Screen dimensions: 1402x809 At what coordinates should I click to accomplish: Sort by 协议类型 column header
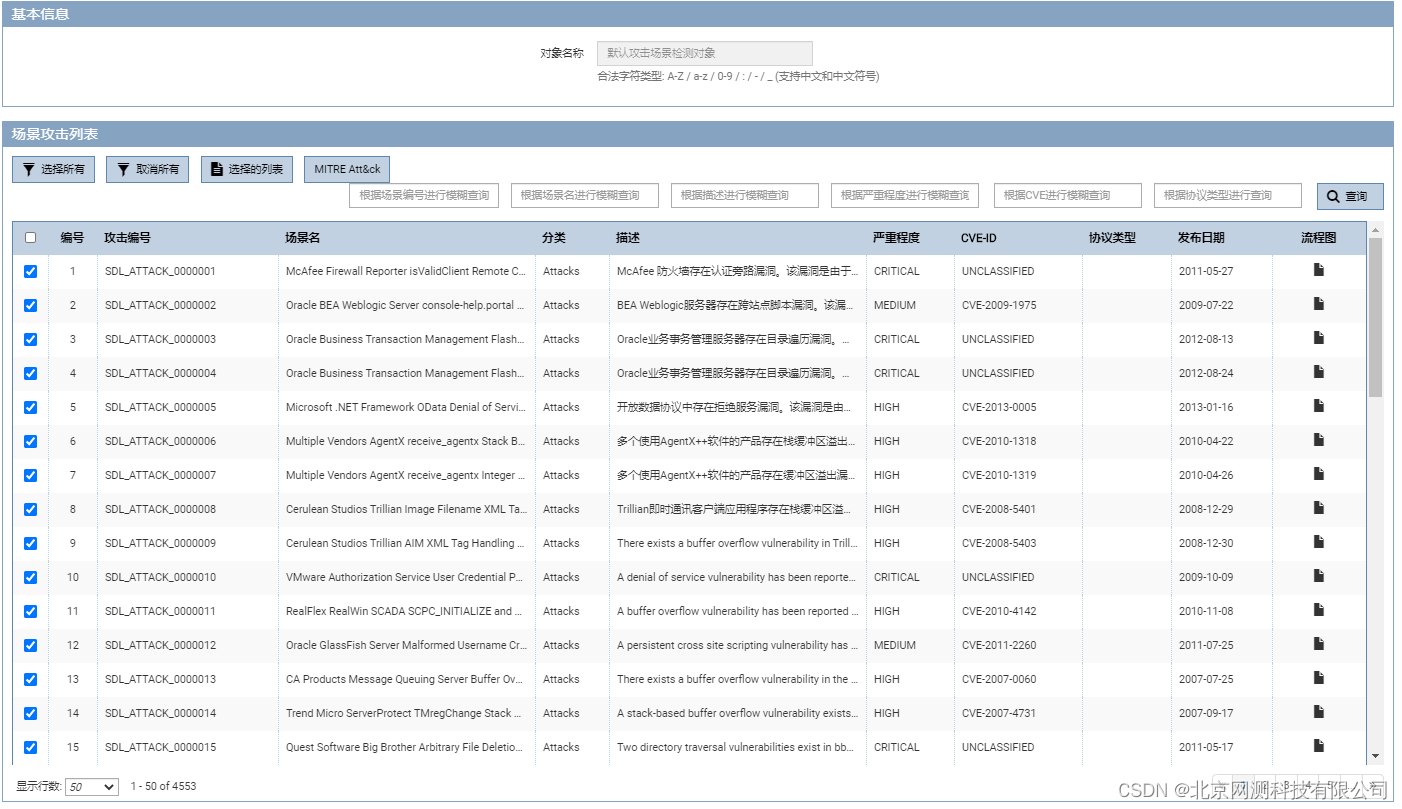coord(1112,238)
